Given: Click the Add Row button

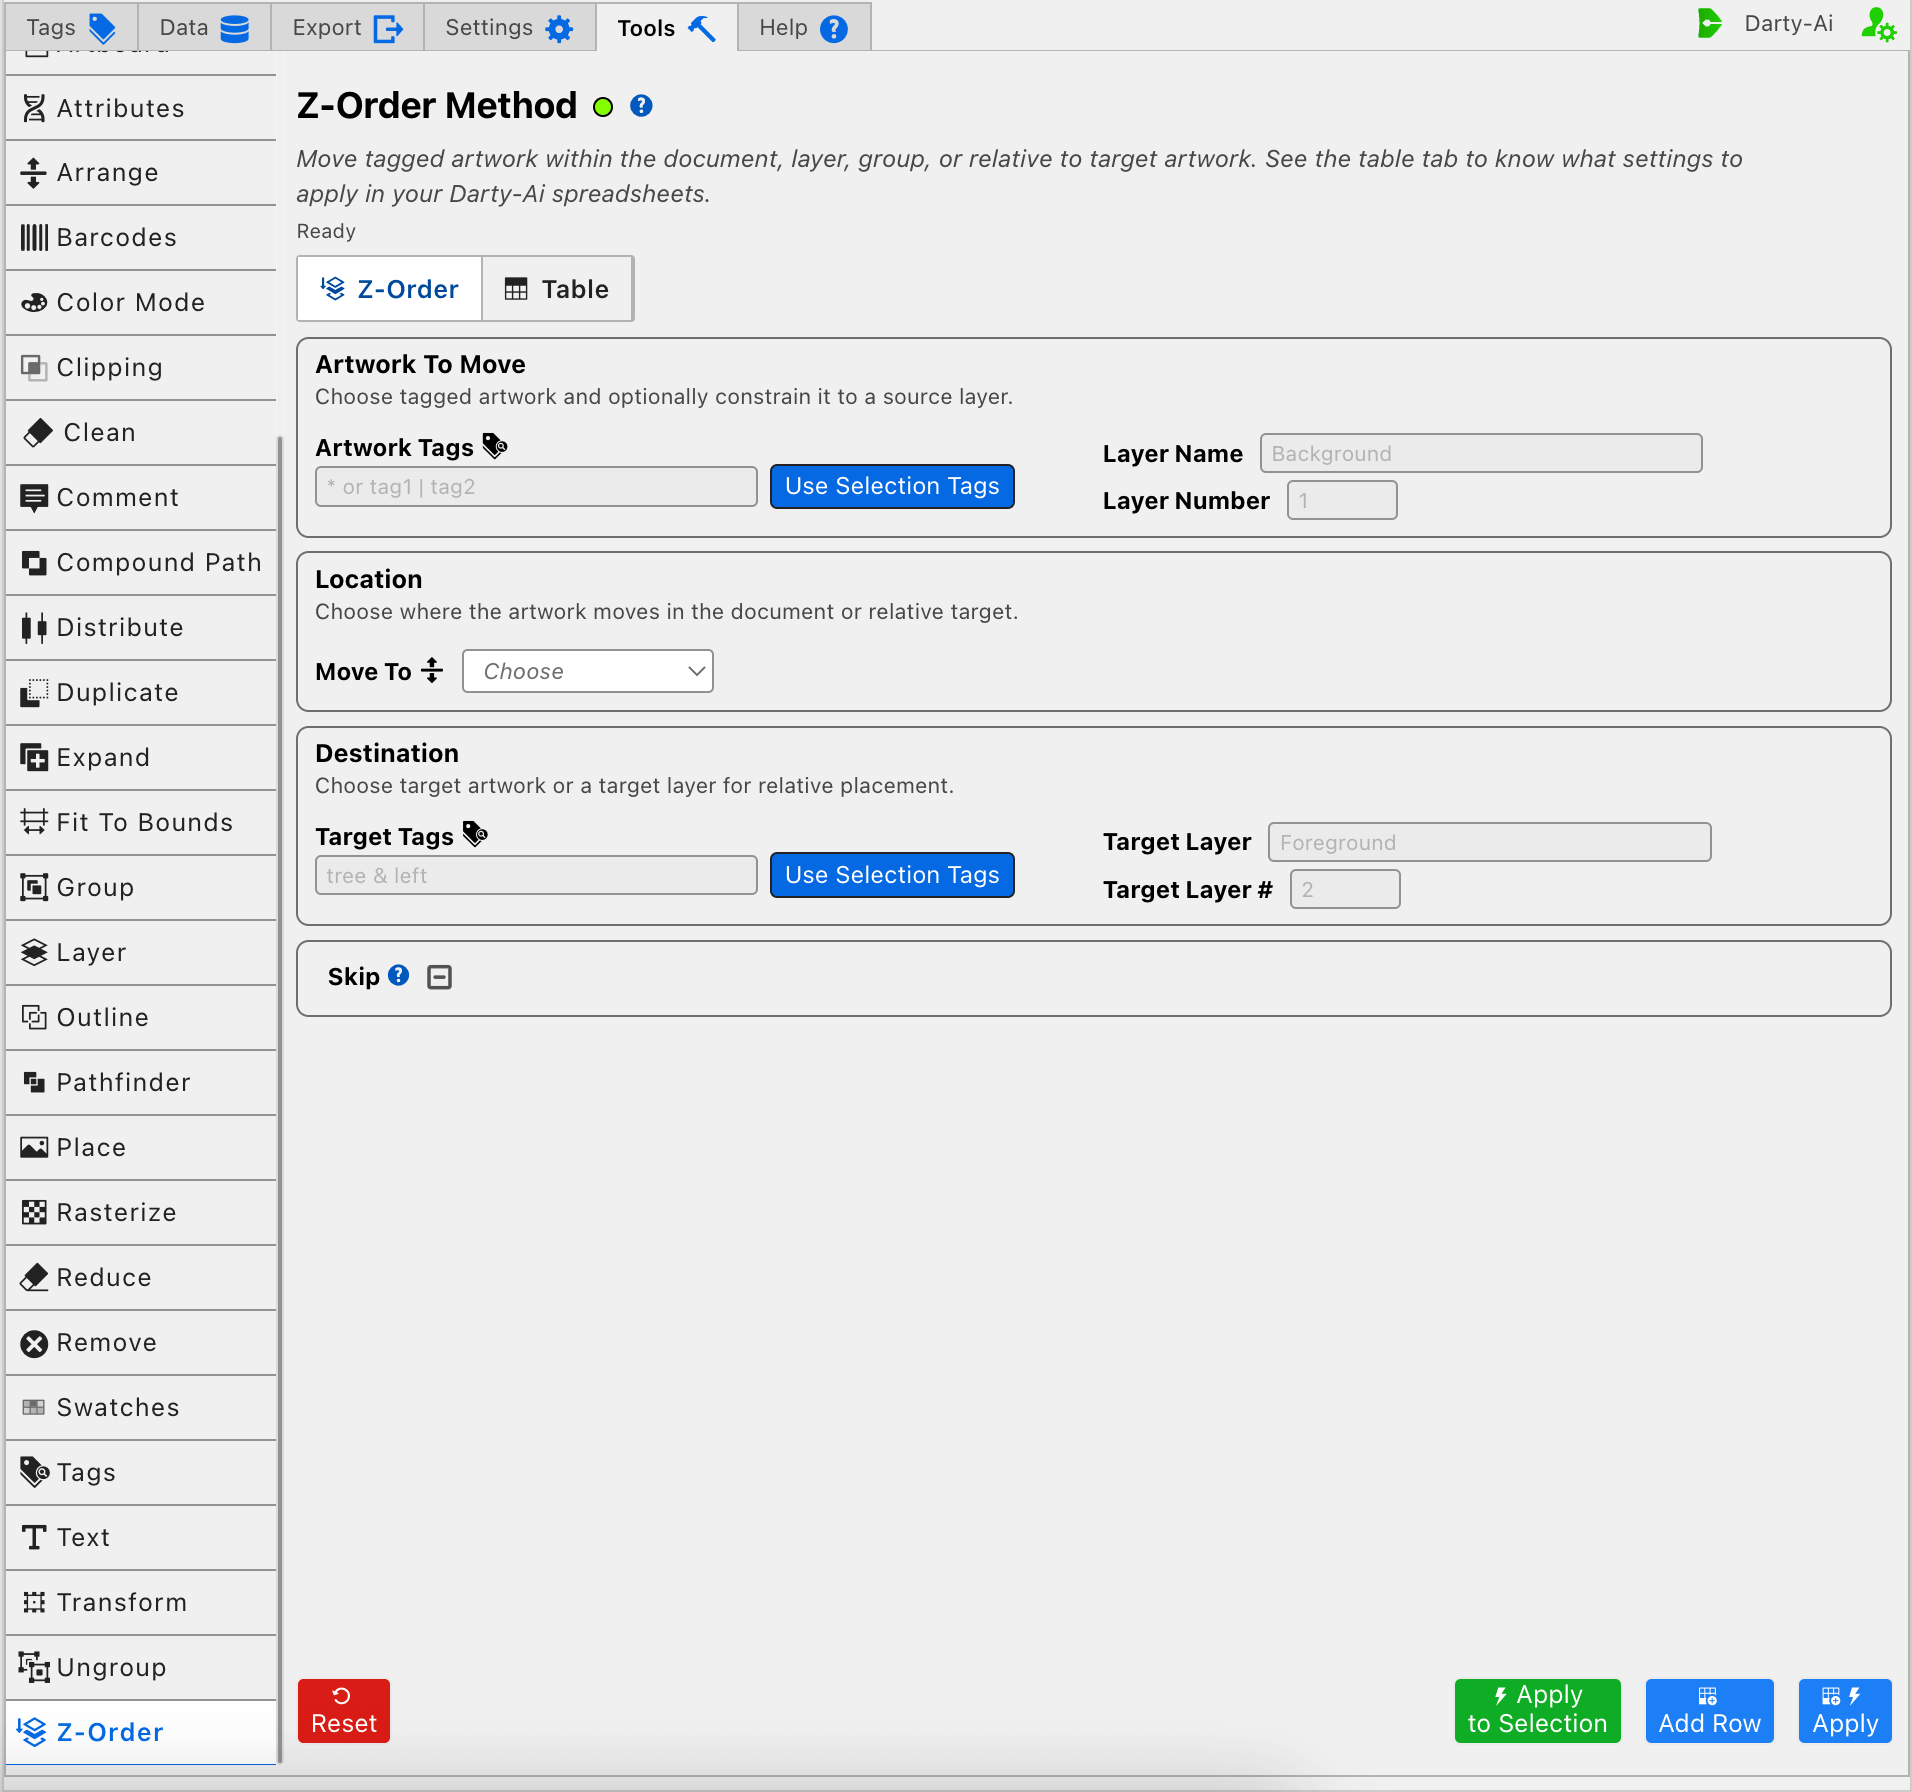Looking at the screenshot, I should coord(1709,1710).
